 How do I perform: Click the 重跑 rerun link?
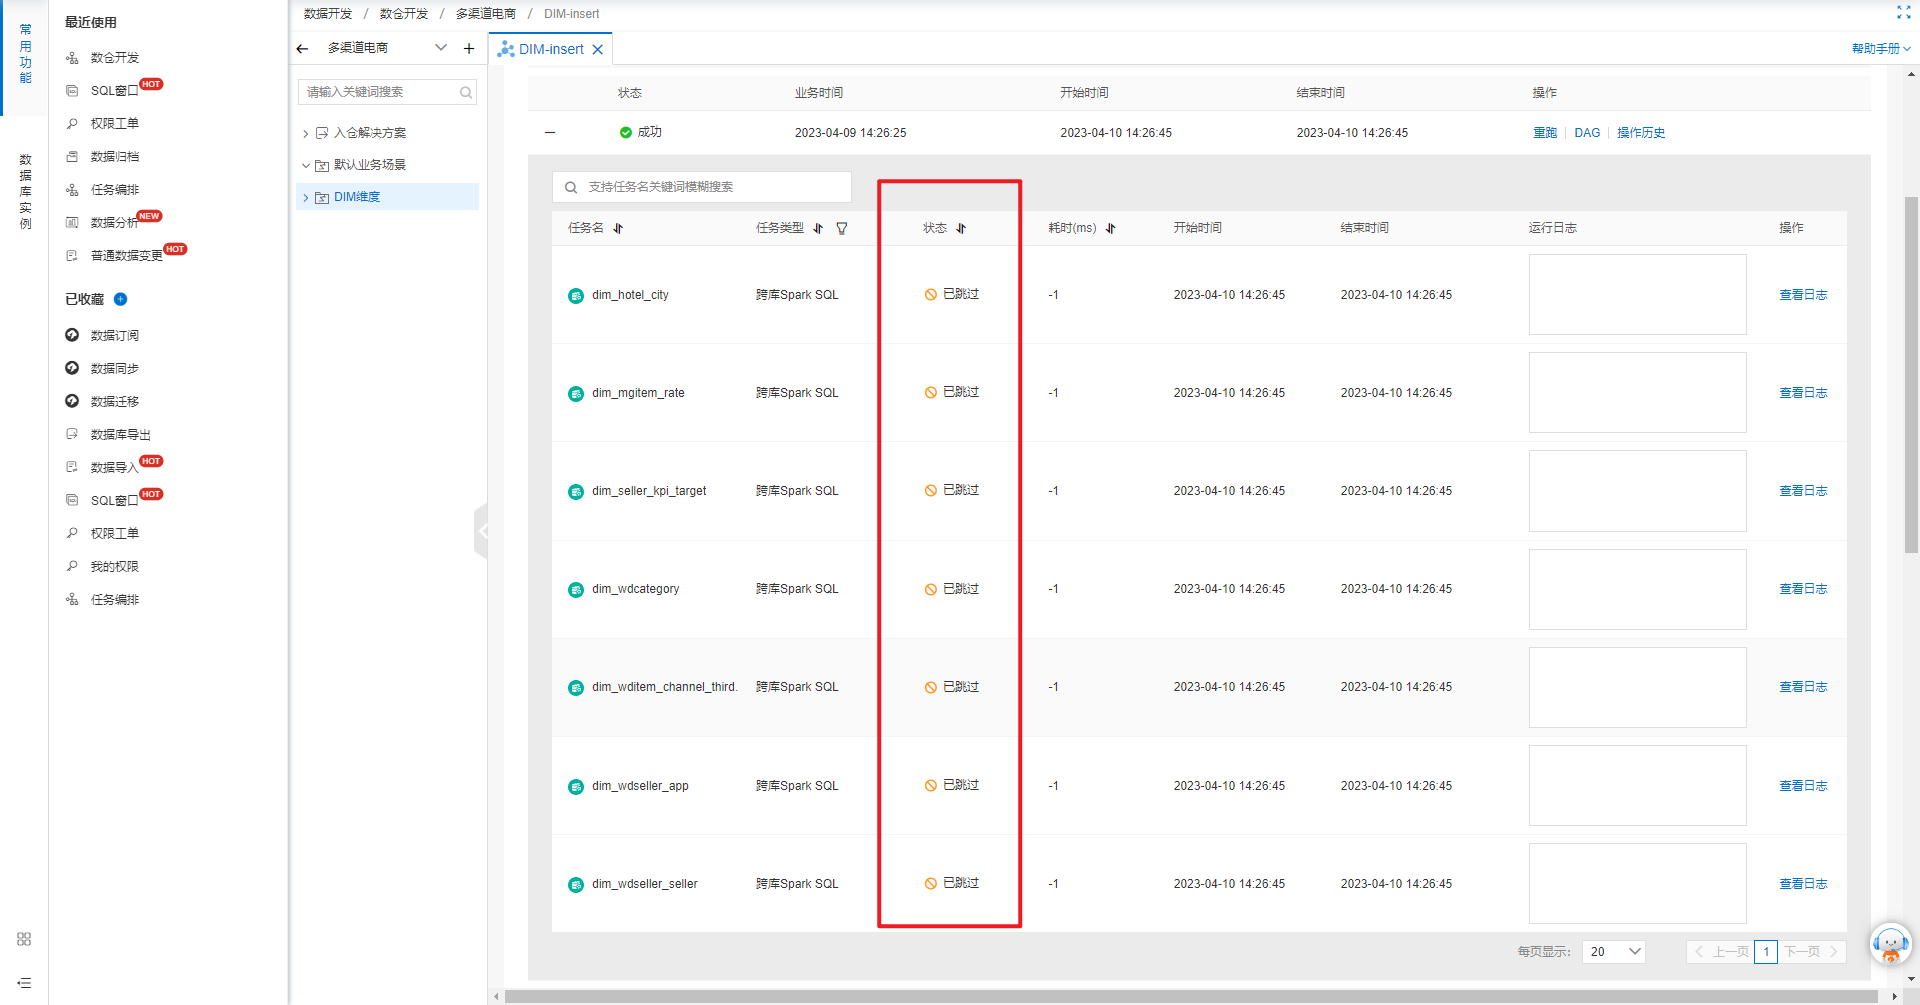tap(1545, 133)
